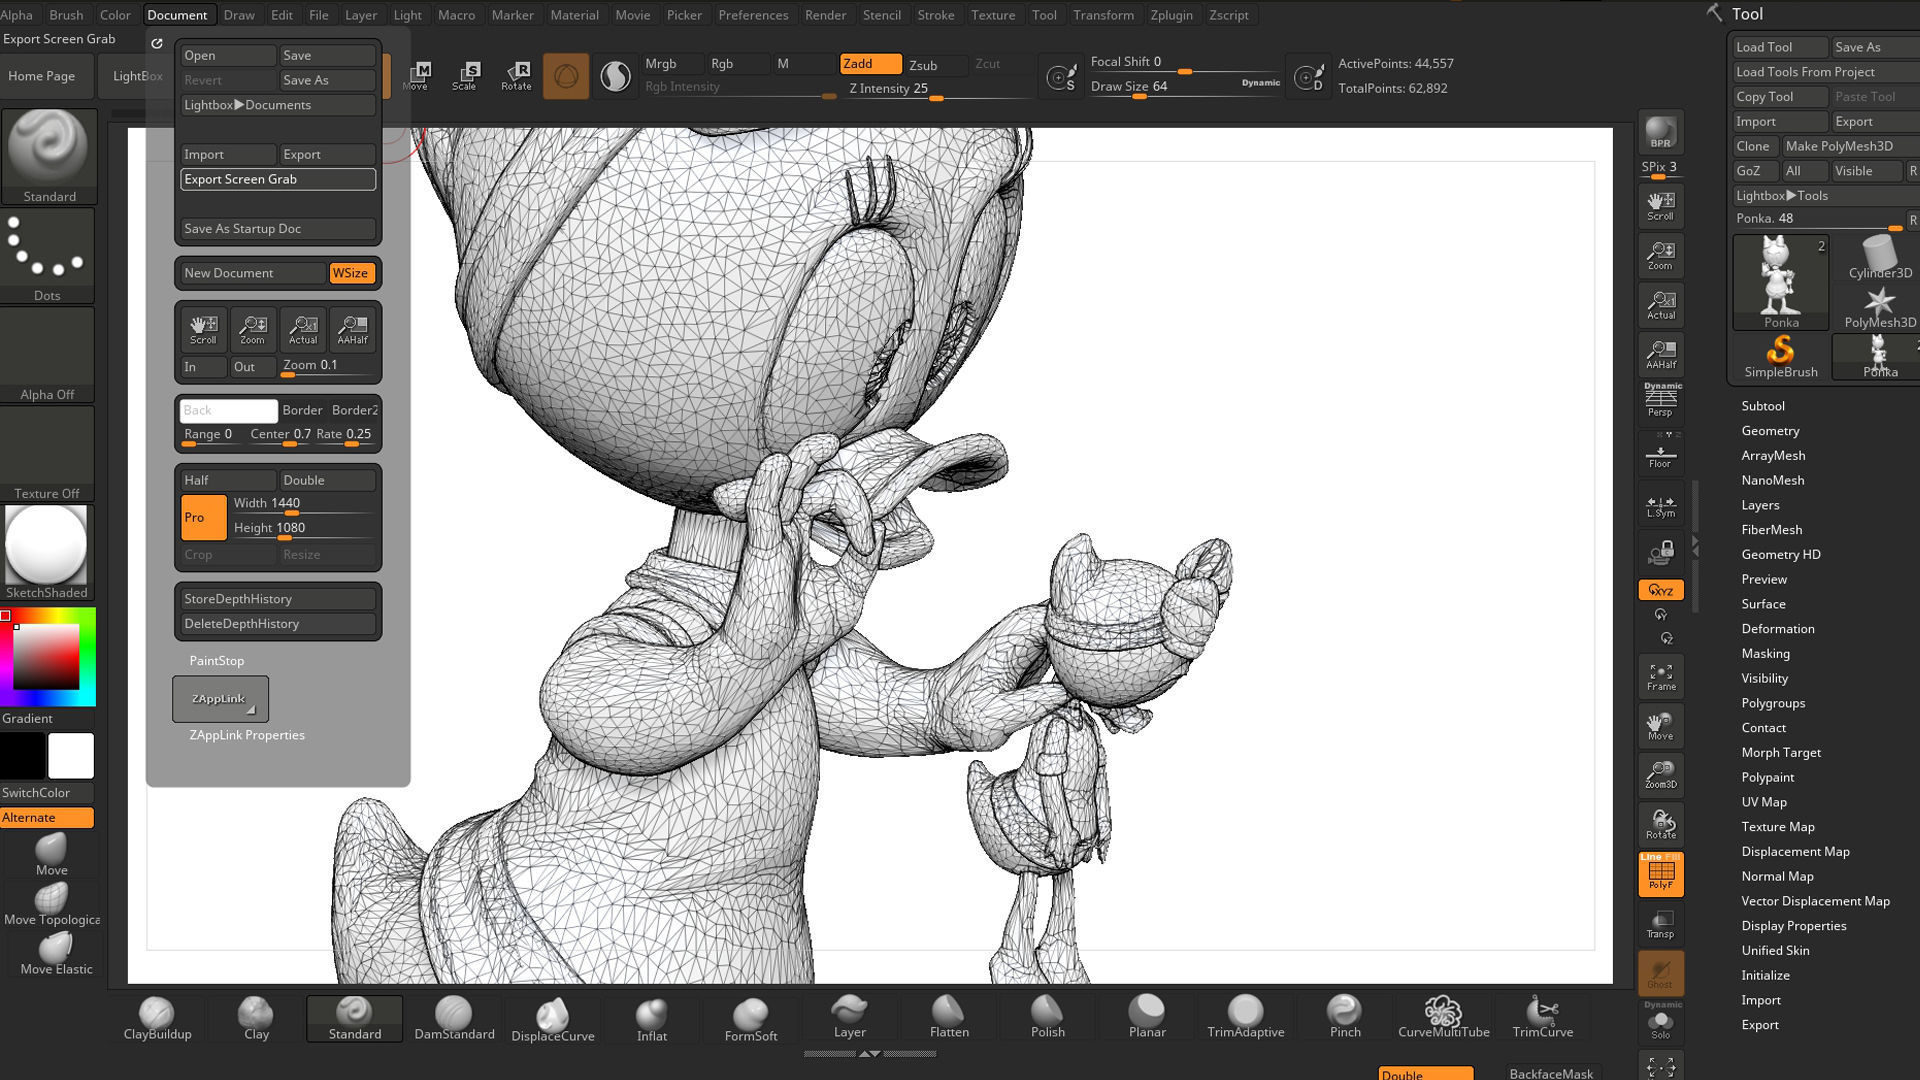Adjust the Draw Size slider
This screenshot has height=1080, width=1920.
click(1185, 87)
